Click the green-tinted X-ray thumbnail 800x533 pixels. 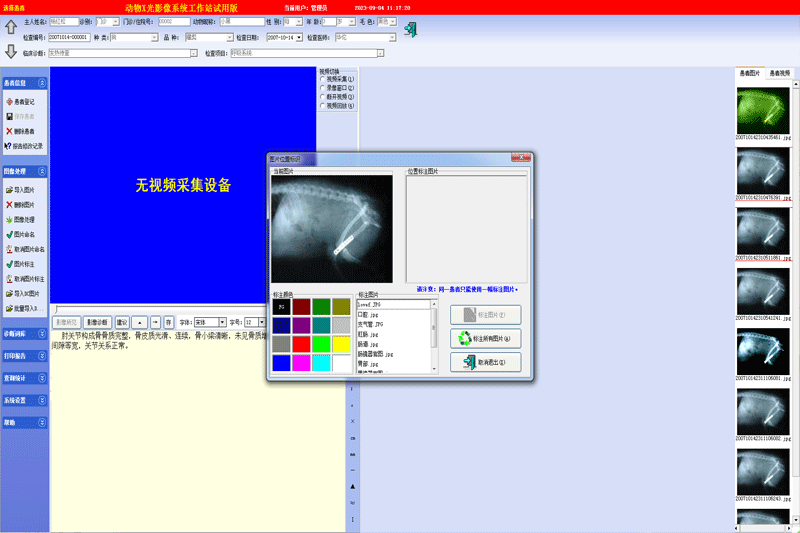(x=763, y=111)
